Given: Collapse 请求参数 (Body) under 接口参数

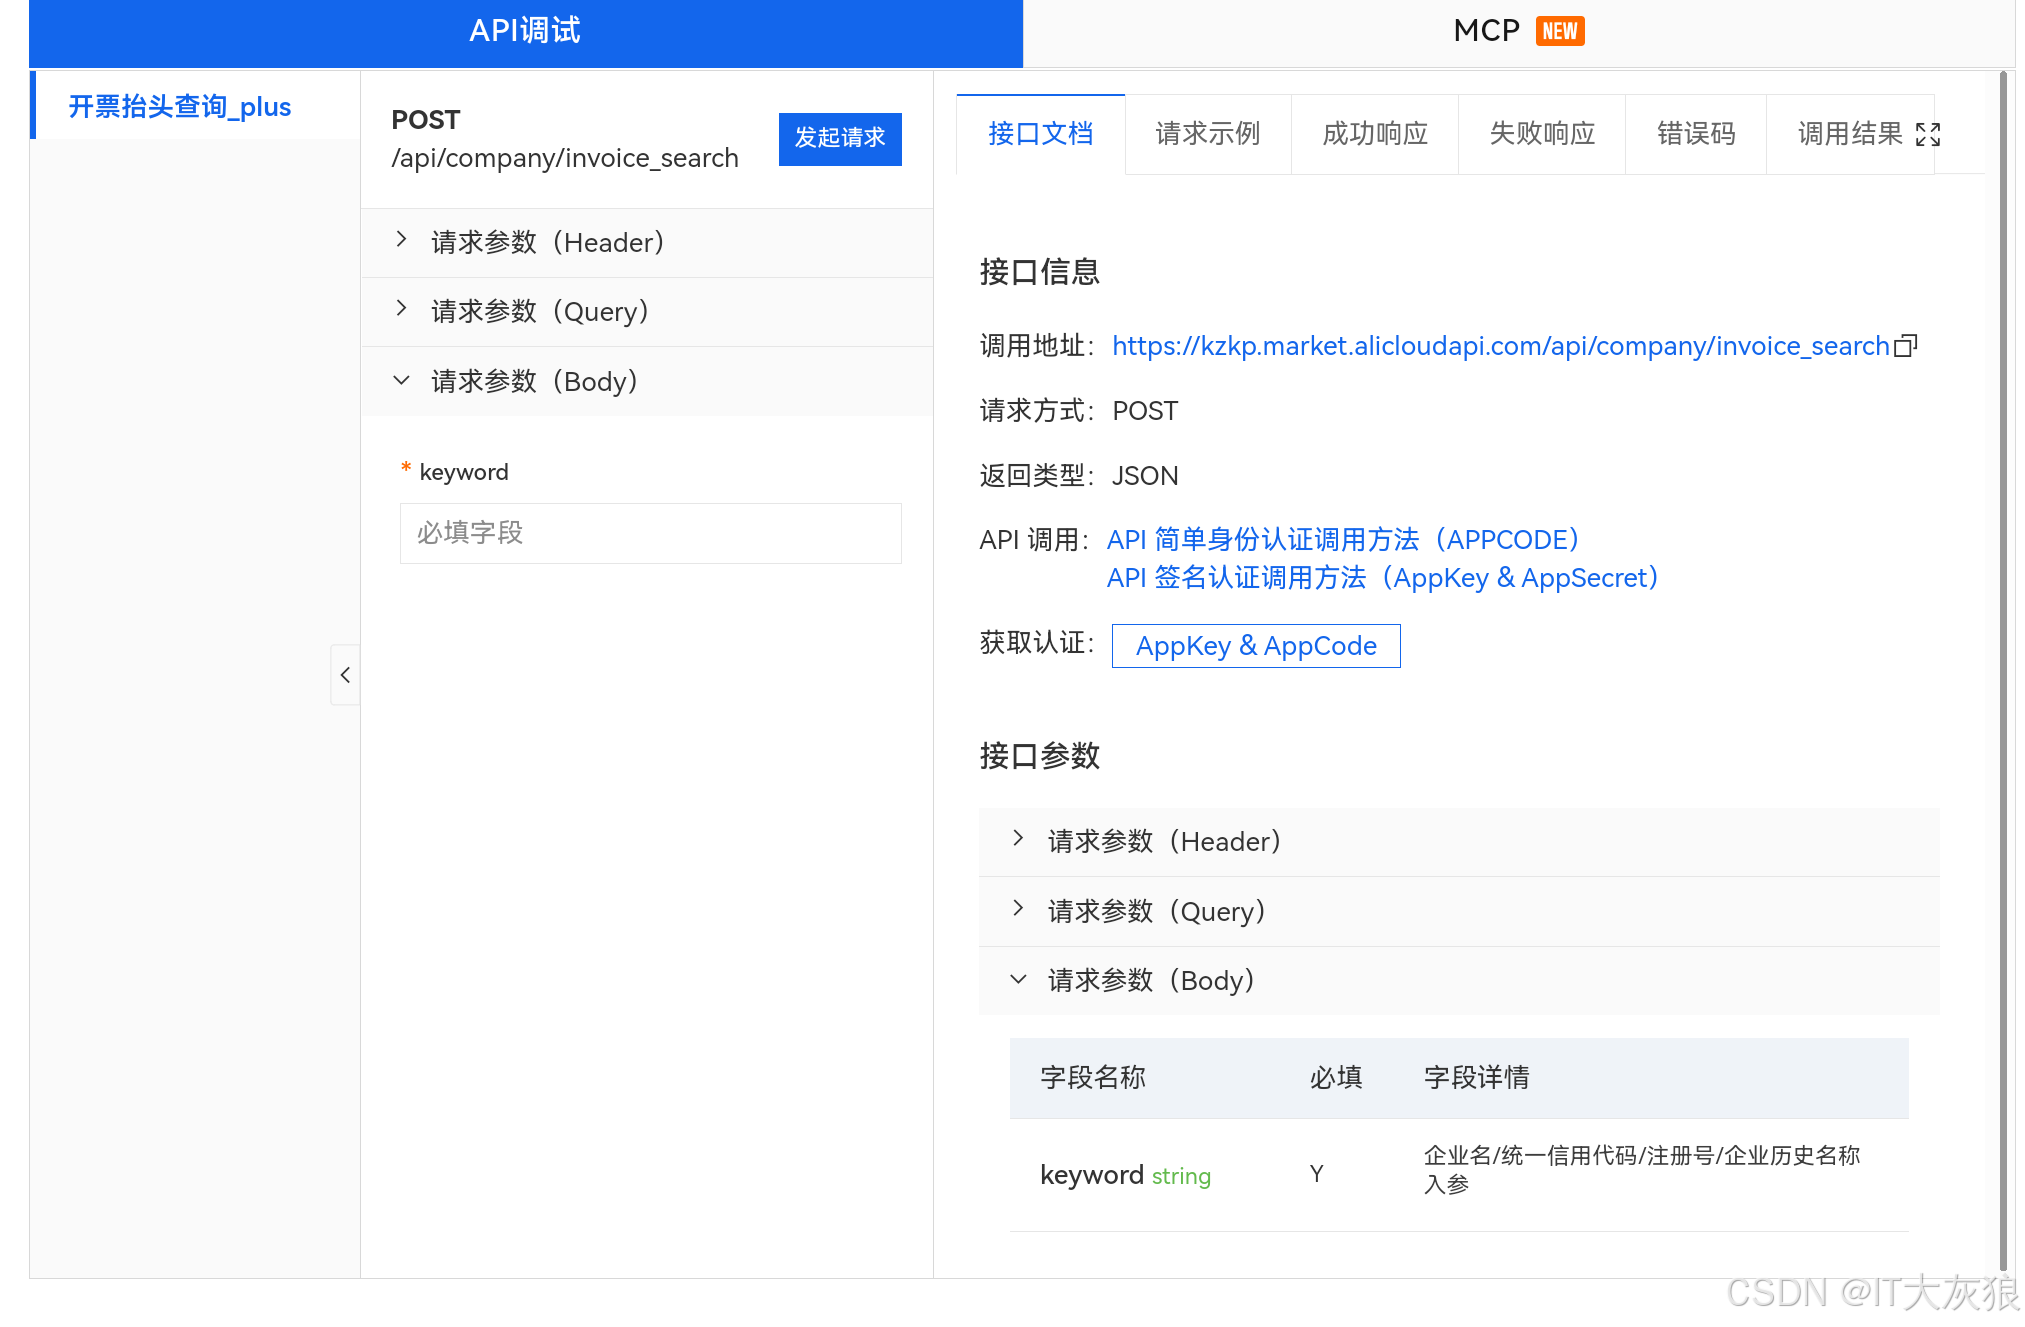Looking at the screenshot, I should click(x=1150, y=980).
